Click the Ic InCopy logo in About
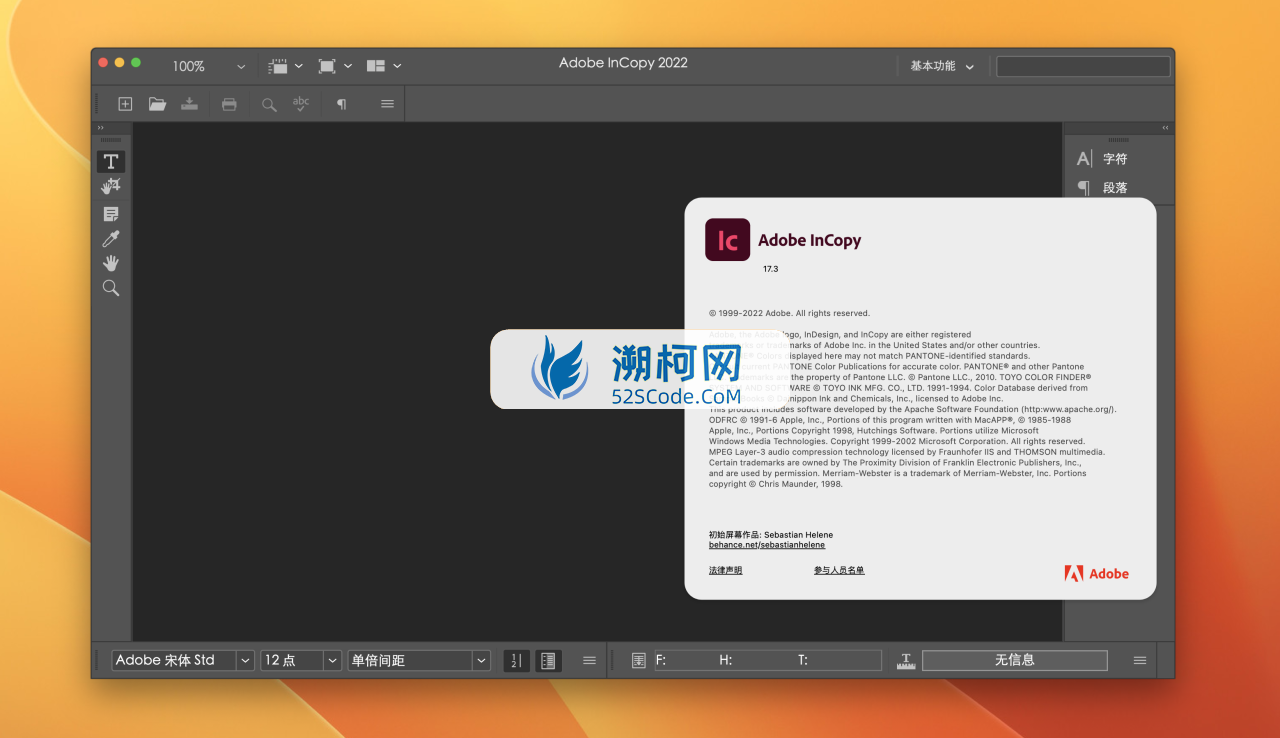The image size is (1280, 738). pyautogui.click(x=727, y=240)
